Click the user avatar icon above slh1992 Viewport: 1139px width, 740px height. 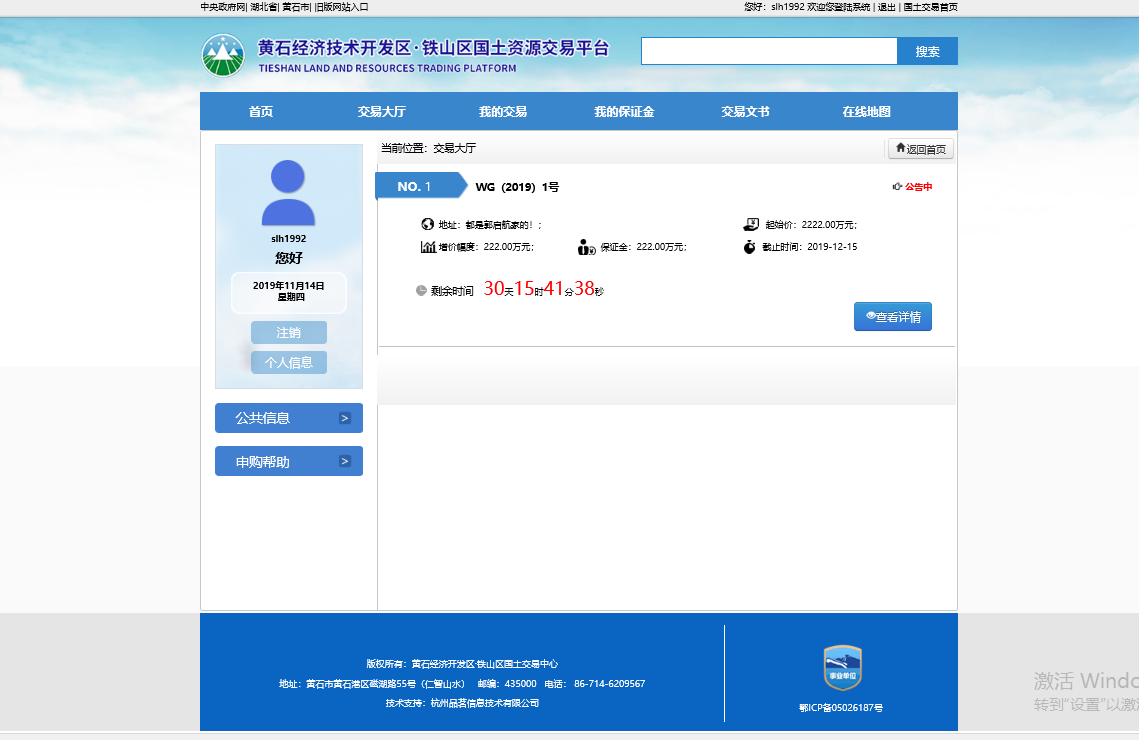click(288, 193)
